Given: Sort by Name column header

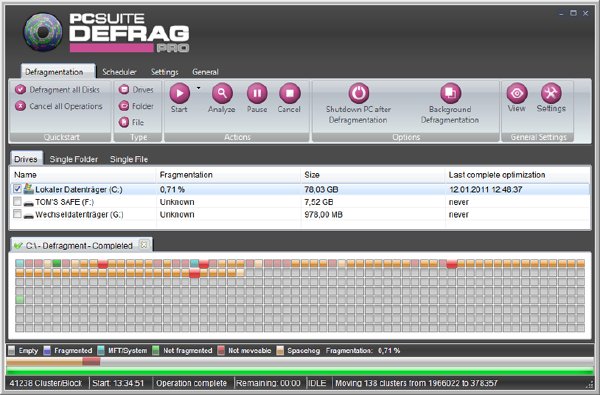Looking at the screenshot, I should coord(83,175).
